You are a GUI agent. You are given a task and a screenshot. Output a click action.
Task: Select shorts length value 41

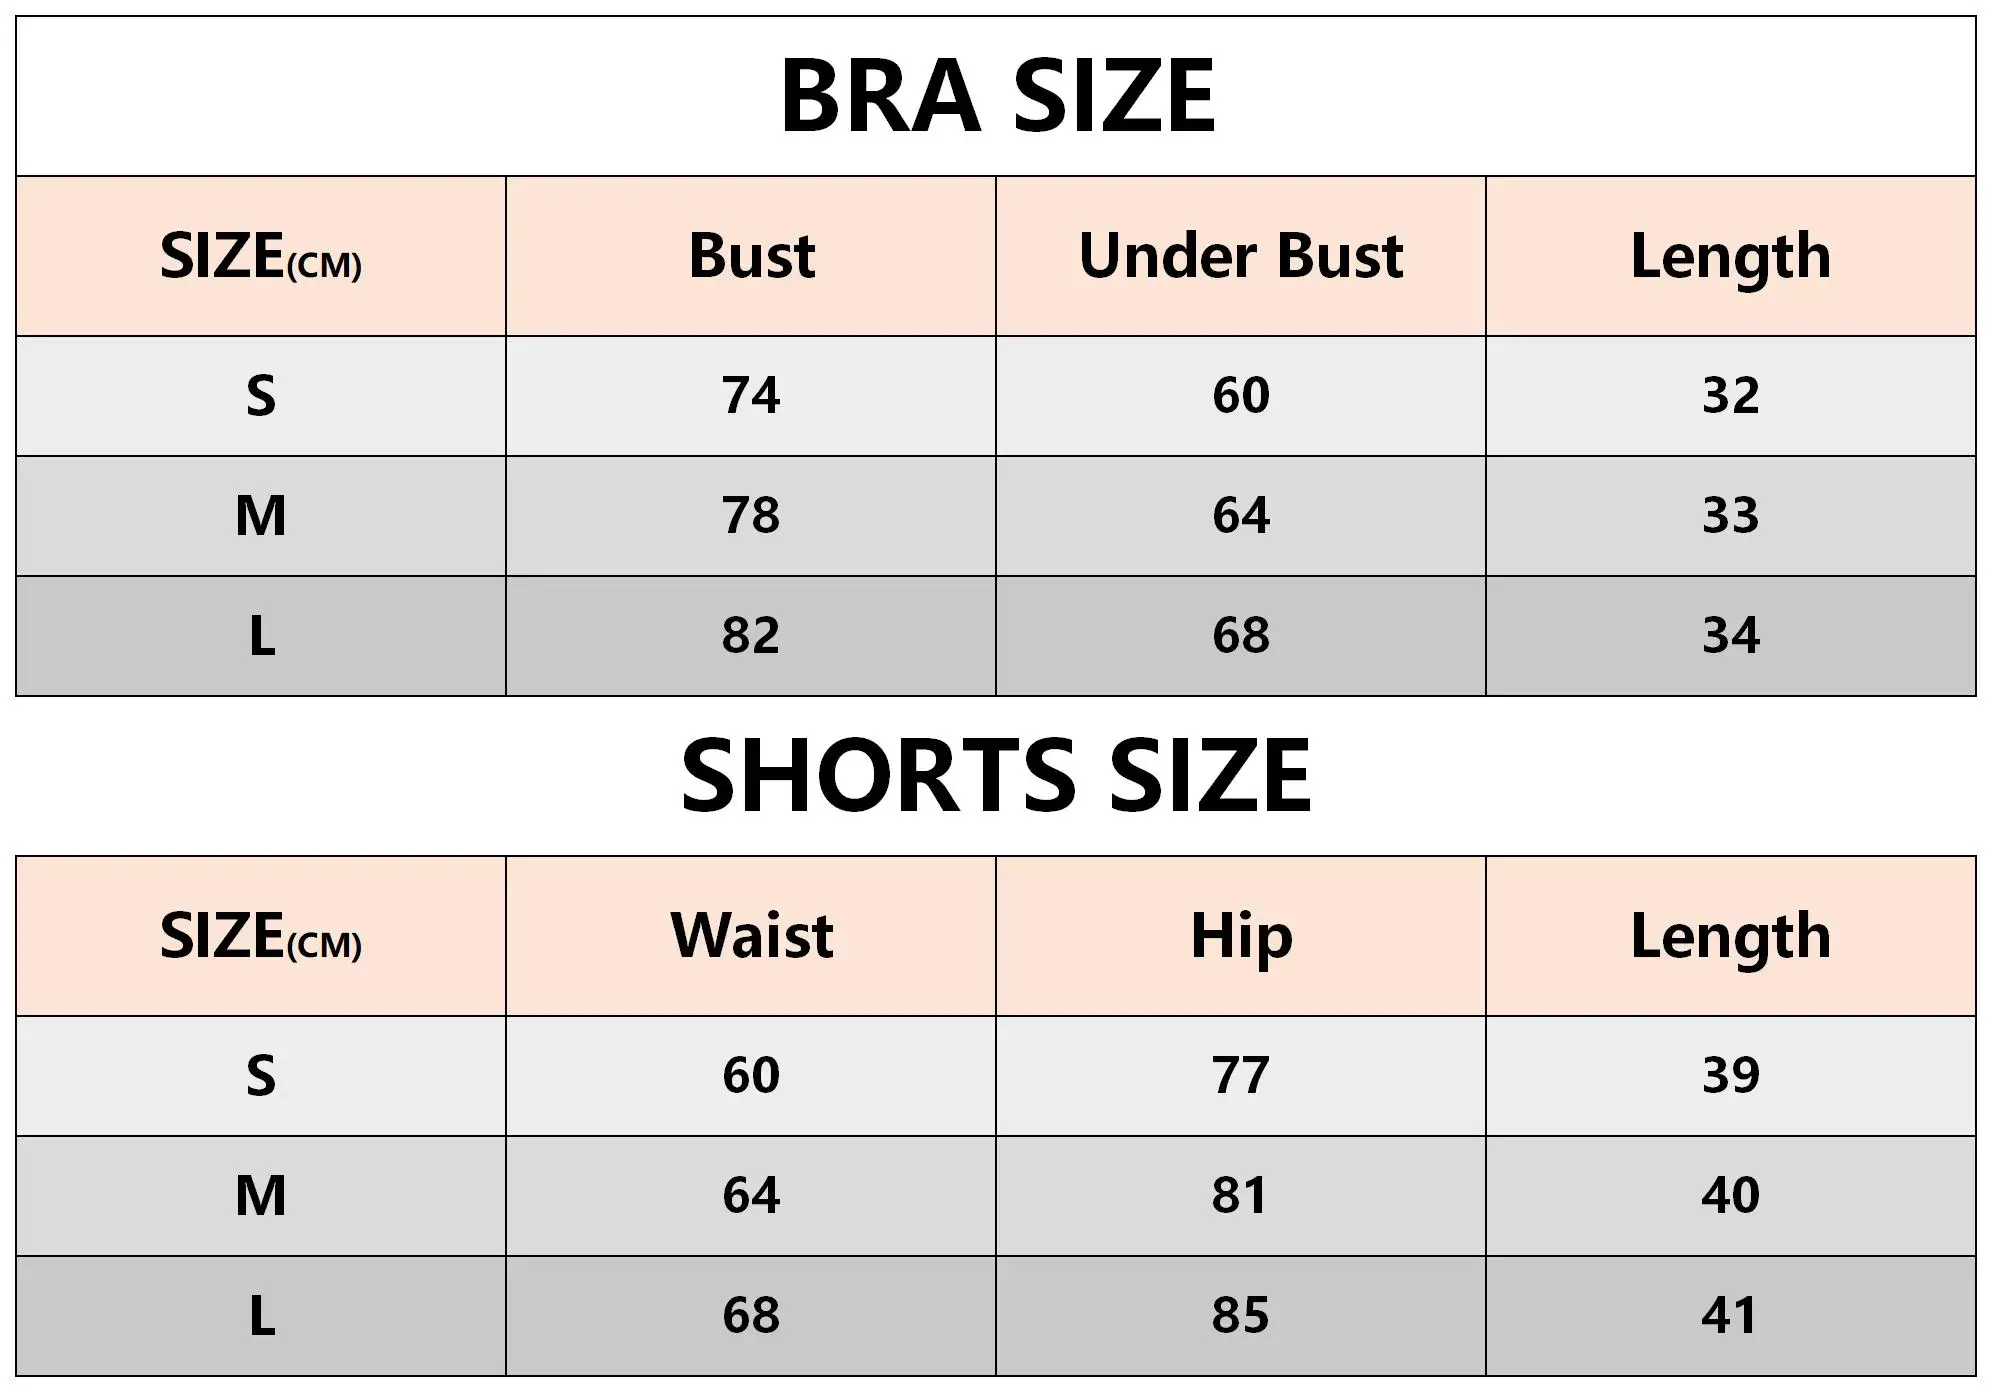[1729, 1316]
